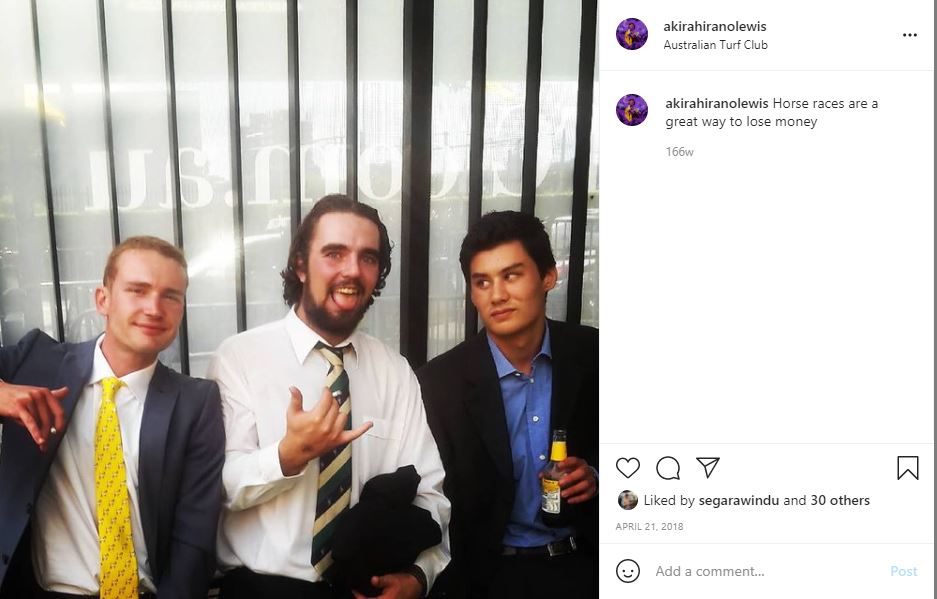Screen dimensions: 937x599
Task: Click the caption profile avatar
Action: 632,110
